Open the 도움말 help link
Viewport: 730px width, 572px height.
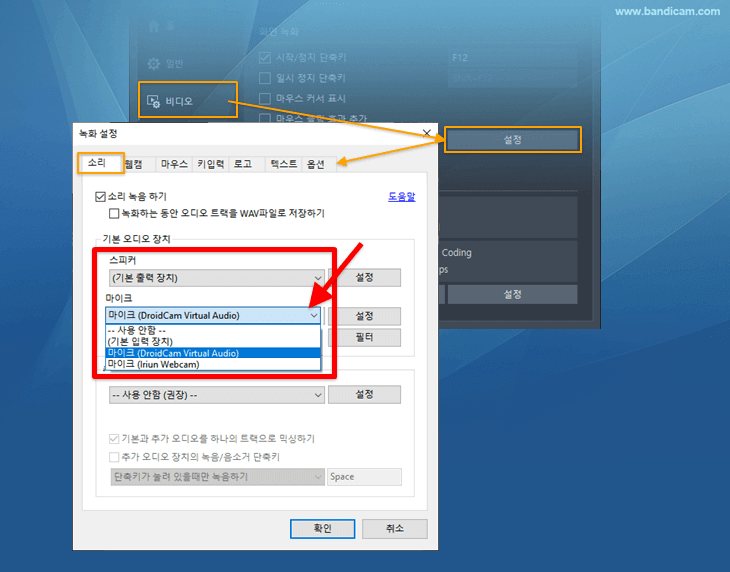401,197
